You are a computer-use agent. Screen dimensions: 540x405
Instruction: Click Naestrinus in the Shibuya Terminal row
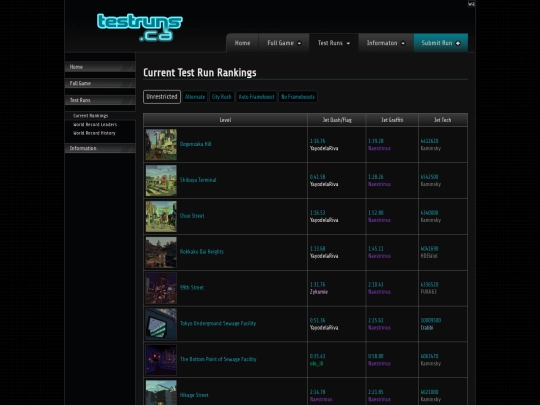pos(380,184)
